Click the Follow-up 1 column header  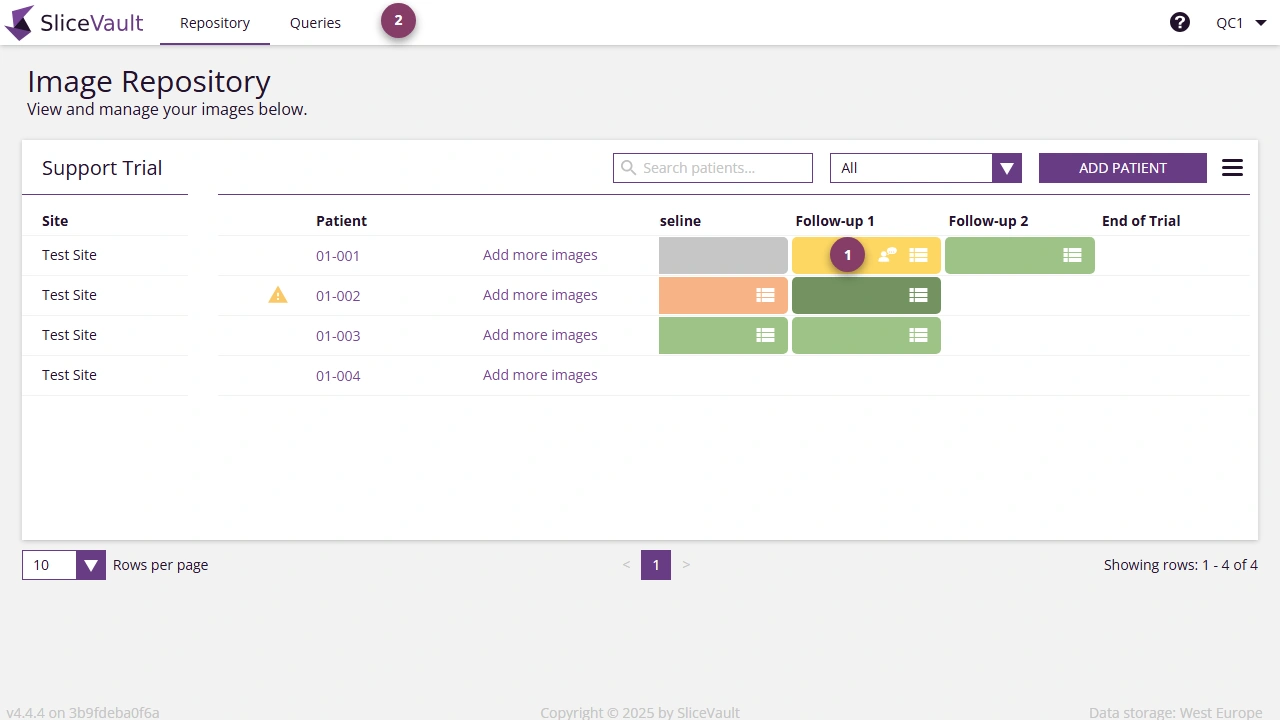click(x=835, y=221)
